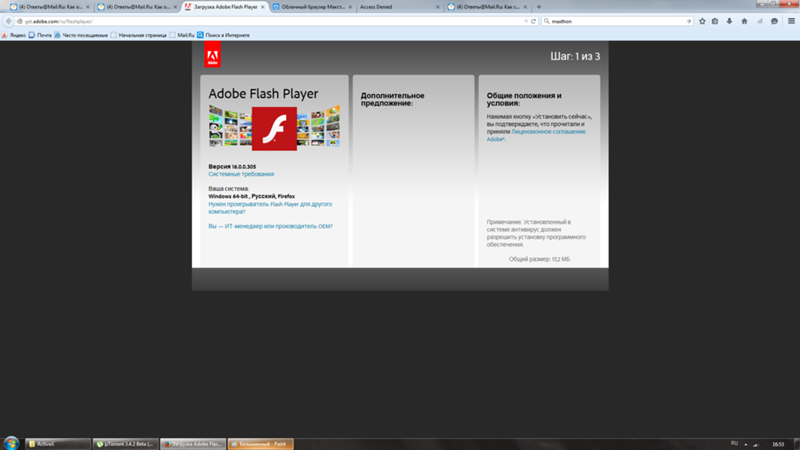Image resolution: width=800 pixels, height=450 pixels.
Task: Click the red Flash Player logo image
Action: (274, 129)
